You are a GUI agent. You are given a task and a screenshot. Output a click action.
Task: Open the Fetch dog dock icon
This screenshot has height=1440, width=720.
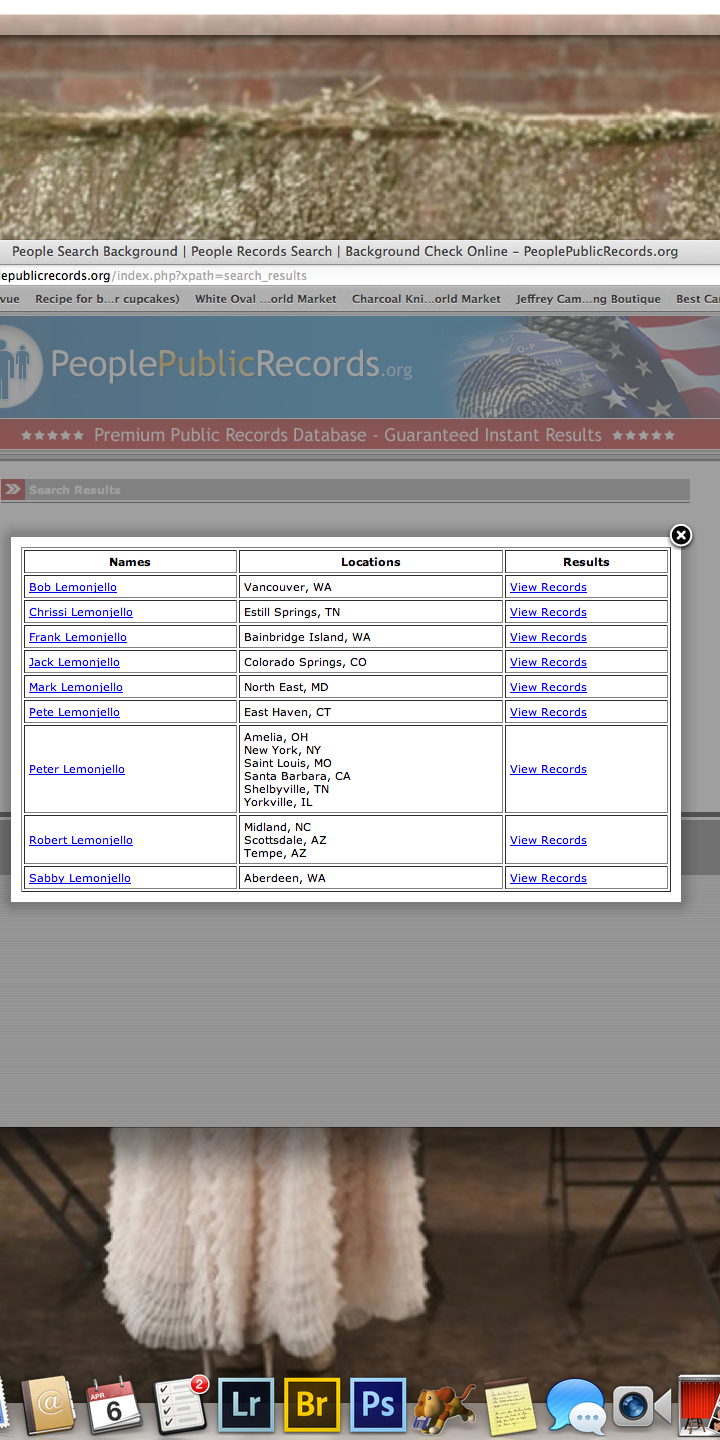pos(444,1407)
